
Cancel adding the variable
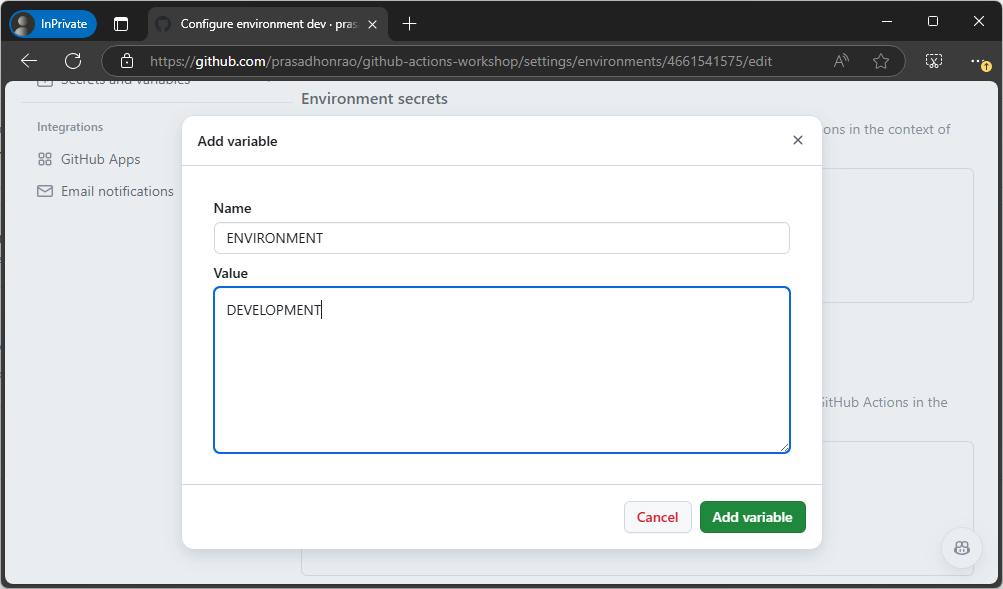(657, 517)
